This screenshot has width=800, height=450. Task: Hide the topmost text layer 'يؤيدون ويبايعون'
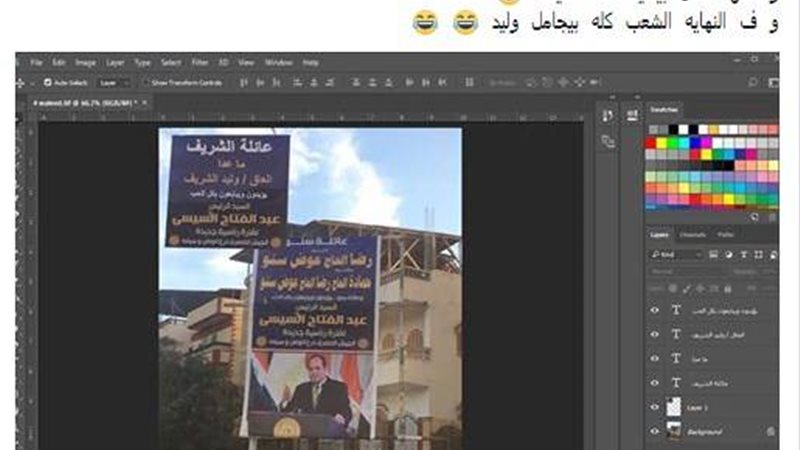(x=655, y=310)
